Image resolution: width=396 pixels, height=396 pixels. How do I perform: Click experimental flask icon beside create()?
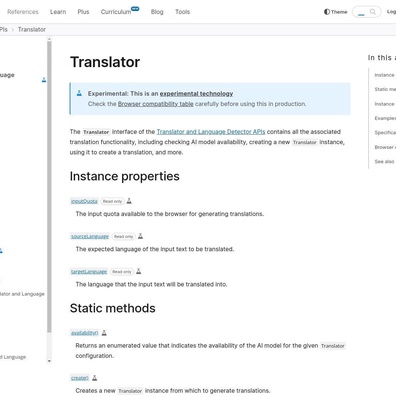click(x=95, y=378)
